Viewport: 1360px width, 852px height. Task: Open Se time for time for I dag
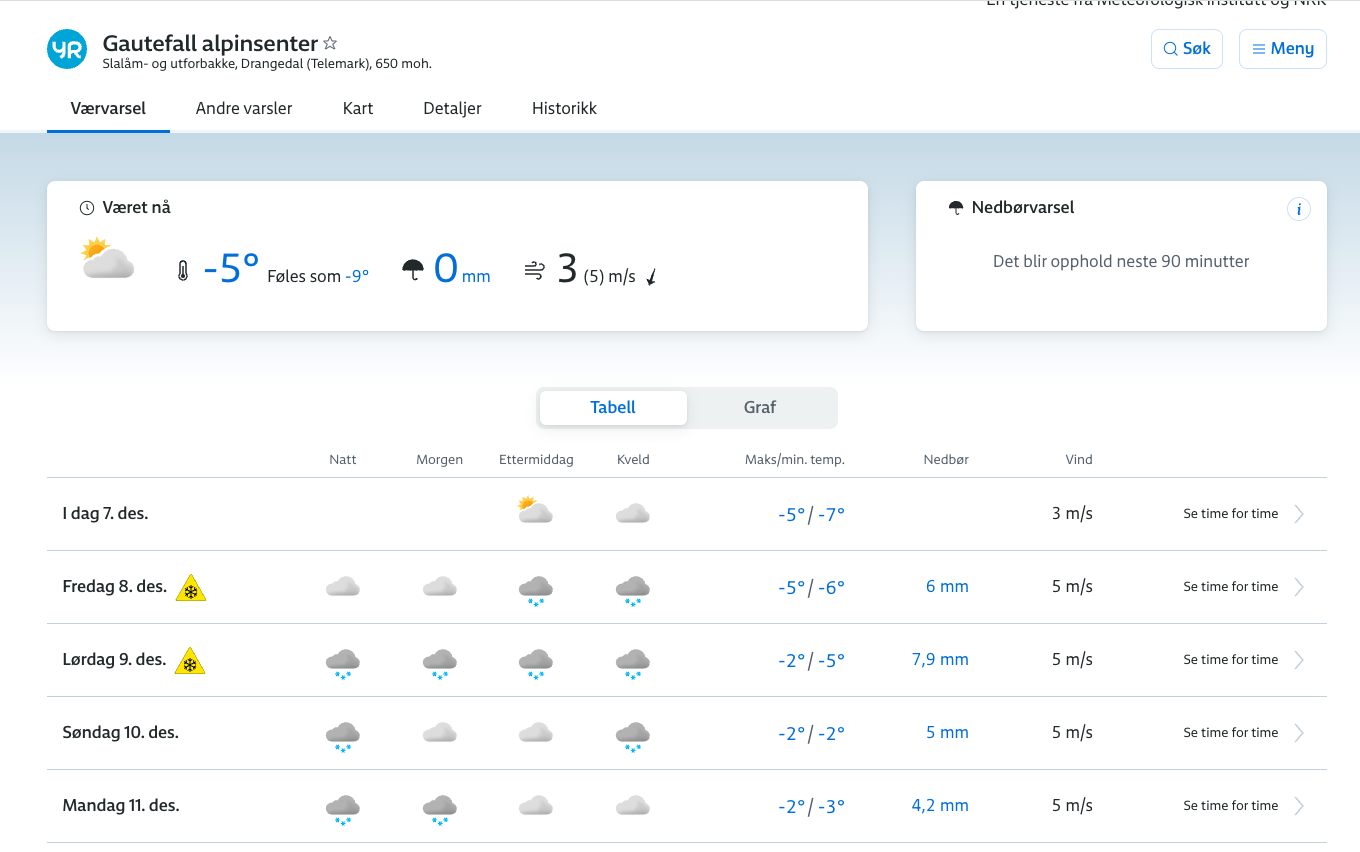coord(1231,514)
